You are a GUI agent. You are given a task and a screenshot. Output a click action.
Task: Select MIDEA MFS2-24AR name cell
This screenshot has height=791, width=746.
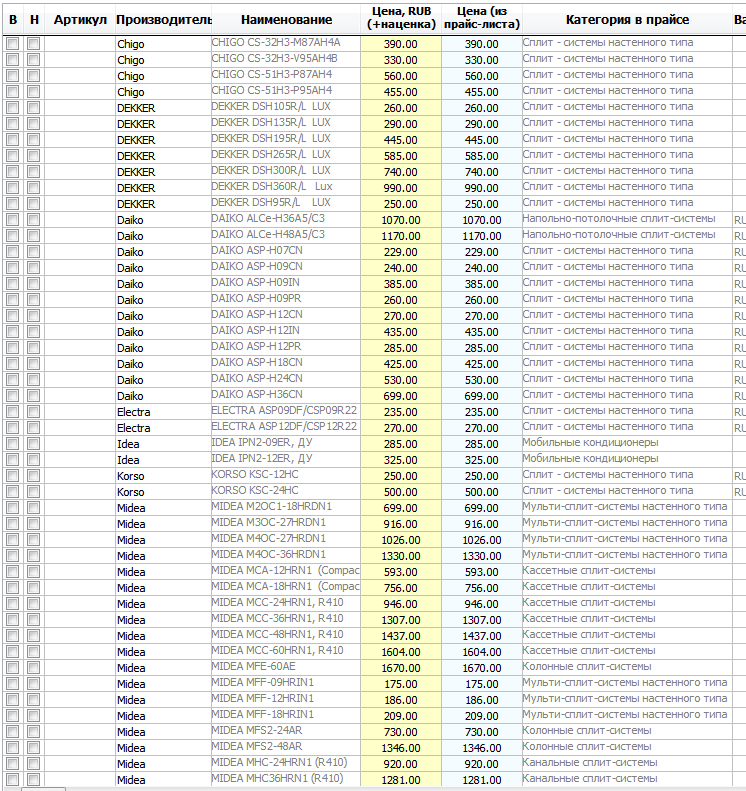tap(286, 731)
